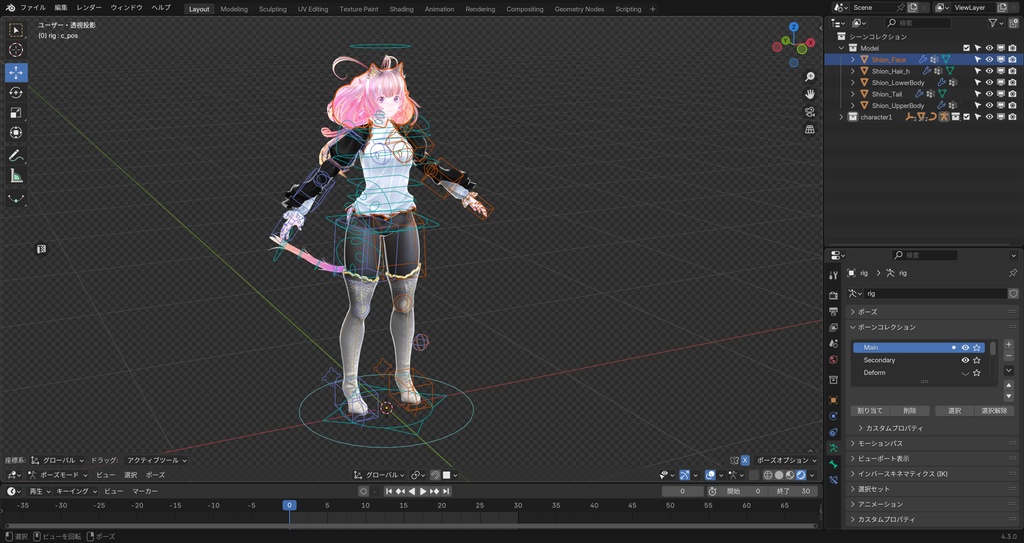The height and width of the screenshot is (543, 1024).
Task: Jump to the last frame
Action: 446,491
